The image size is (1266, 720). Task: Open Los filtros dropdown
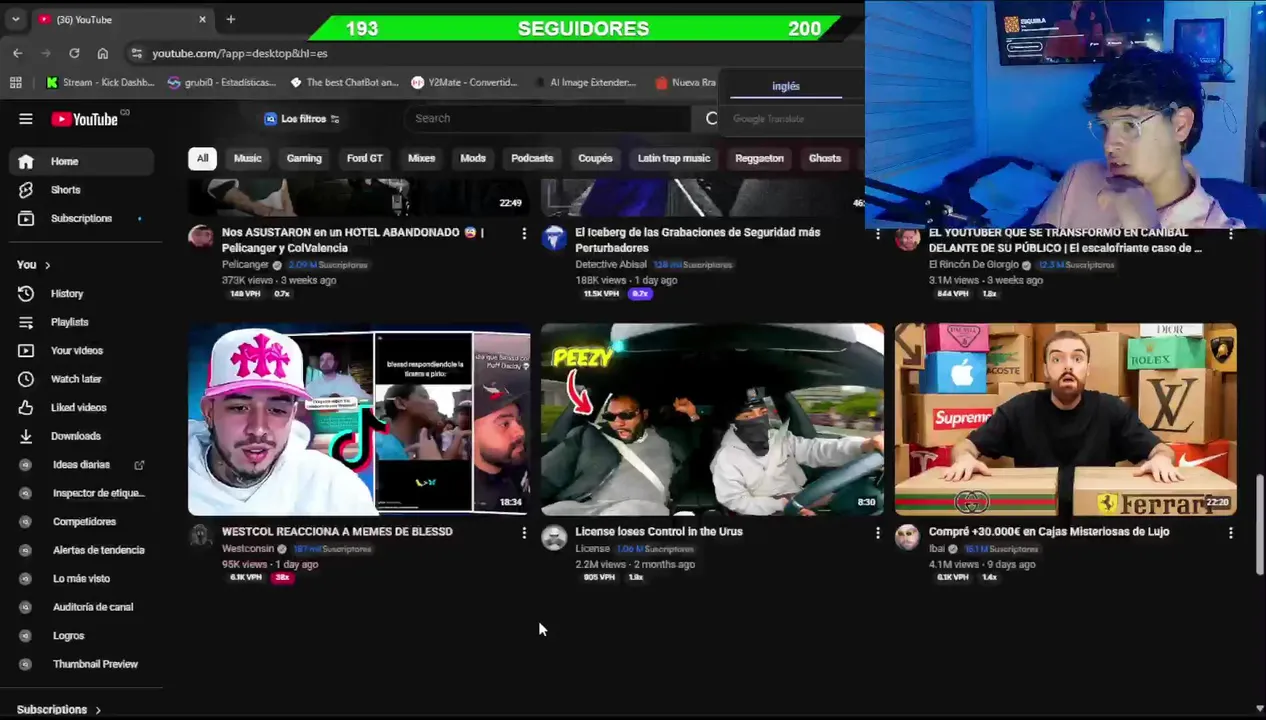(302, 118)
